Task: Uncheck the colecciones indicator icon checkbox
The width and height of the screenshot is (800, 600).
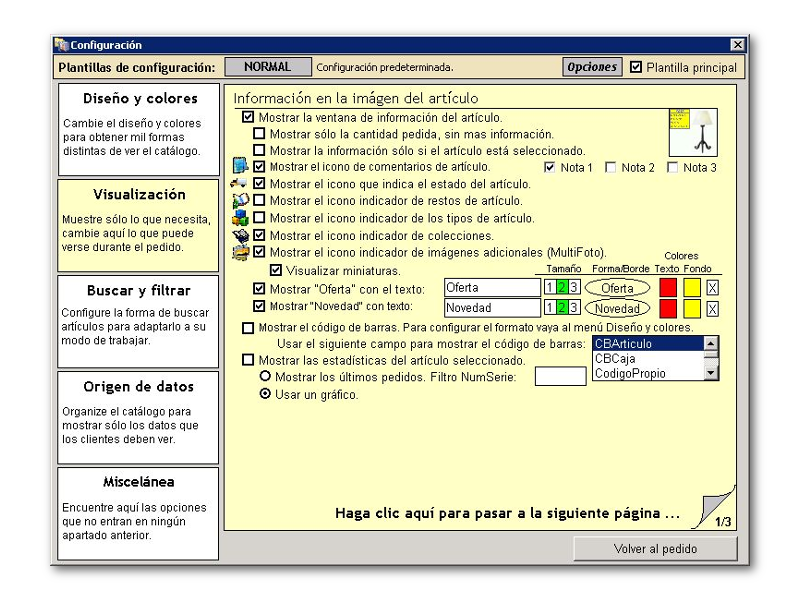Action: pyautogui.click(x=259, y=235)
